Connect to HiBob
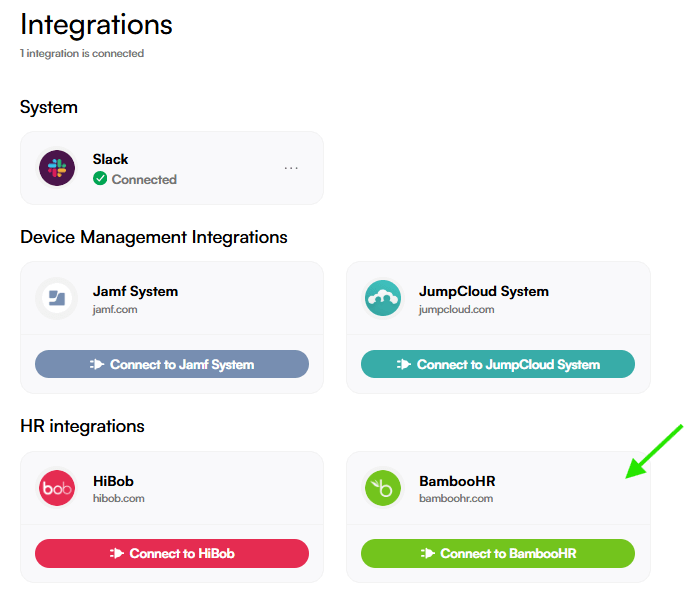The height and width of the screenshot is (607, 684). [x=172, y=553]
